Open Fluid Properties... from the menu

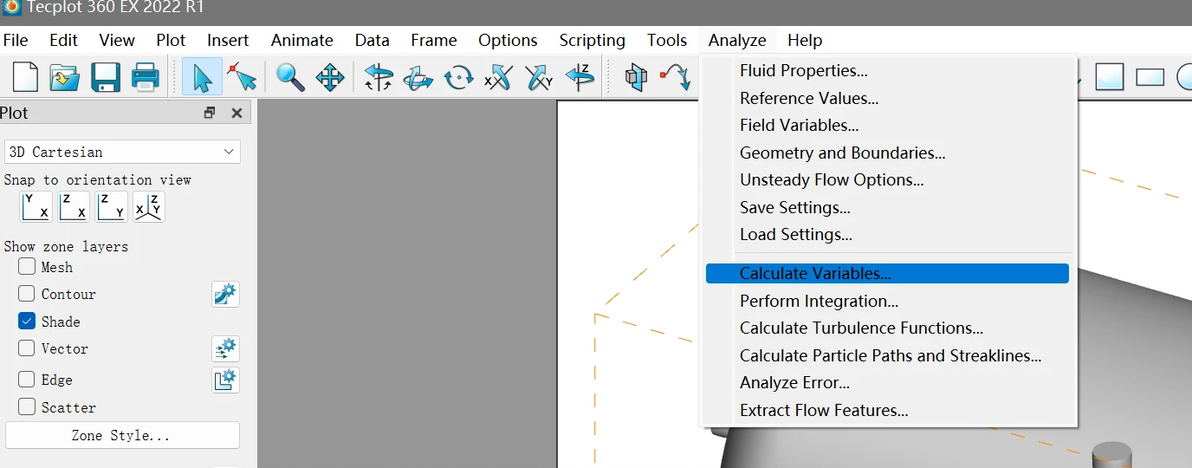(x=803, y=71)
